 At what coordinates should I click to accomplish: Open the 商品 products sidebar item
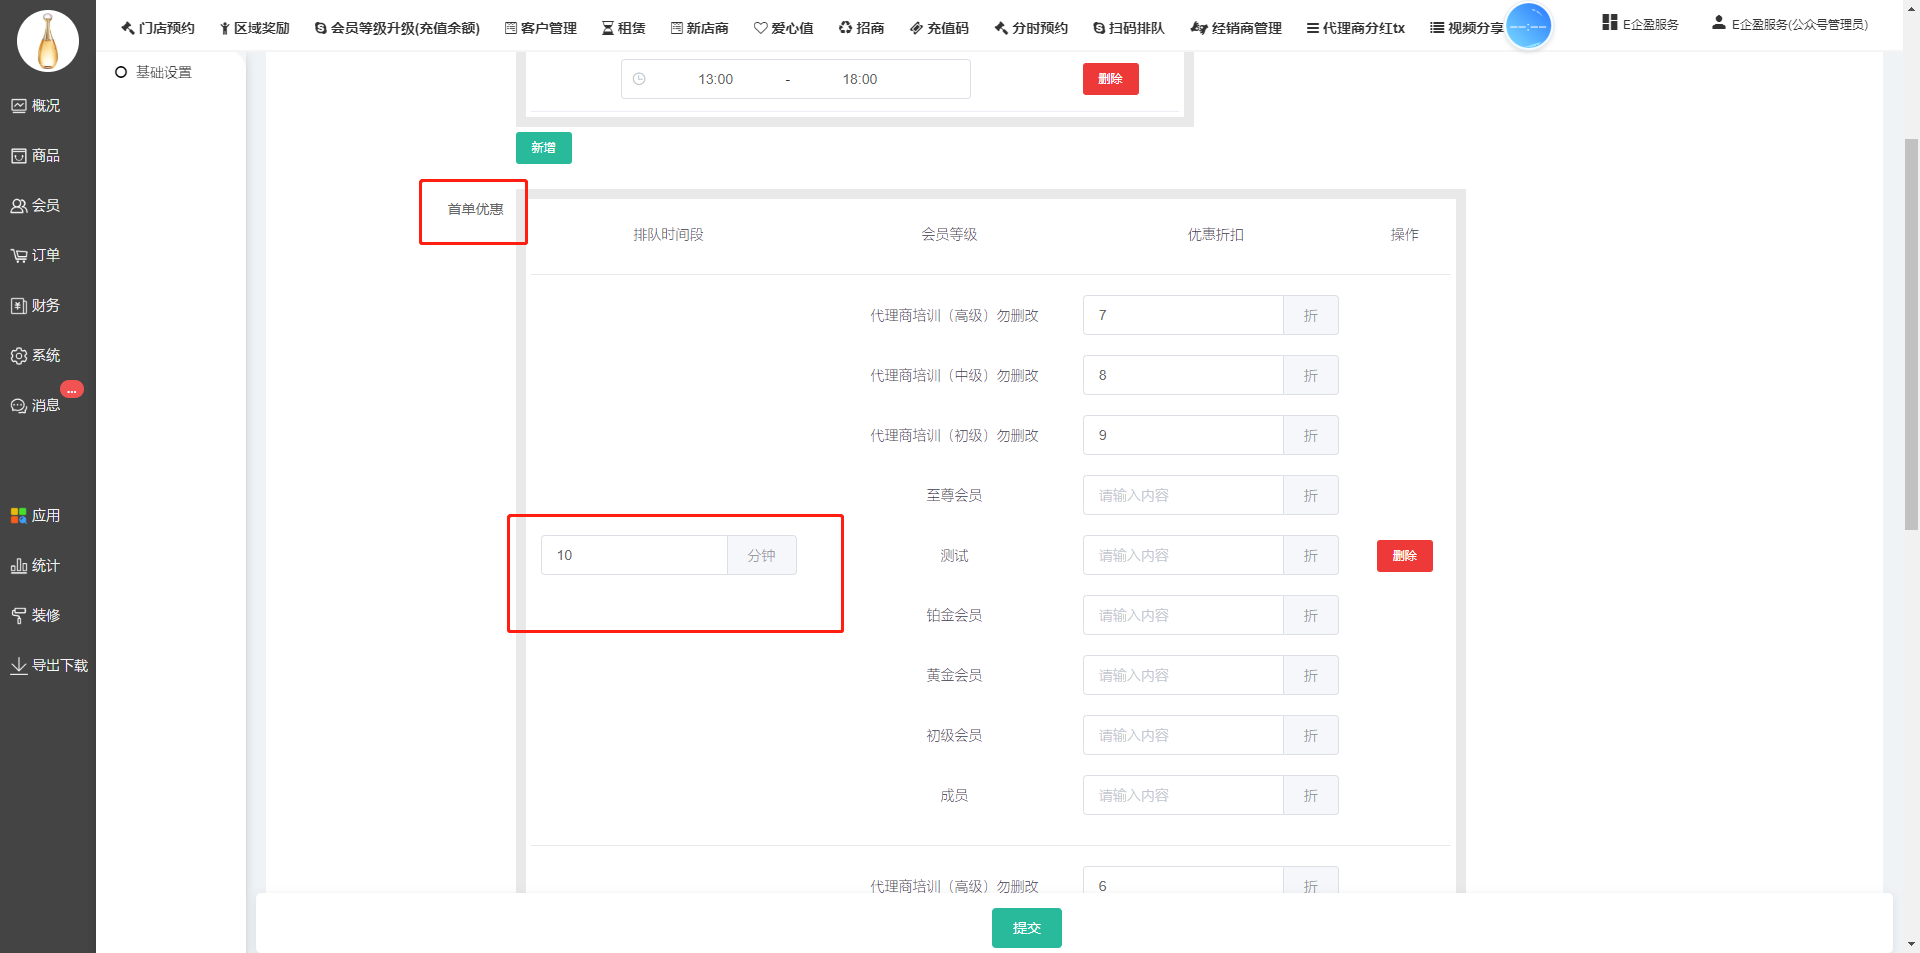tap(19, 156)
